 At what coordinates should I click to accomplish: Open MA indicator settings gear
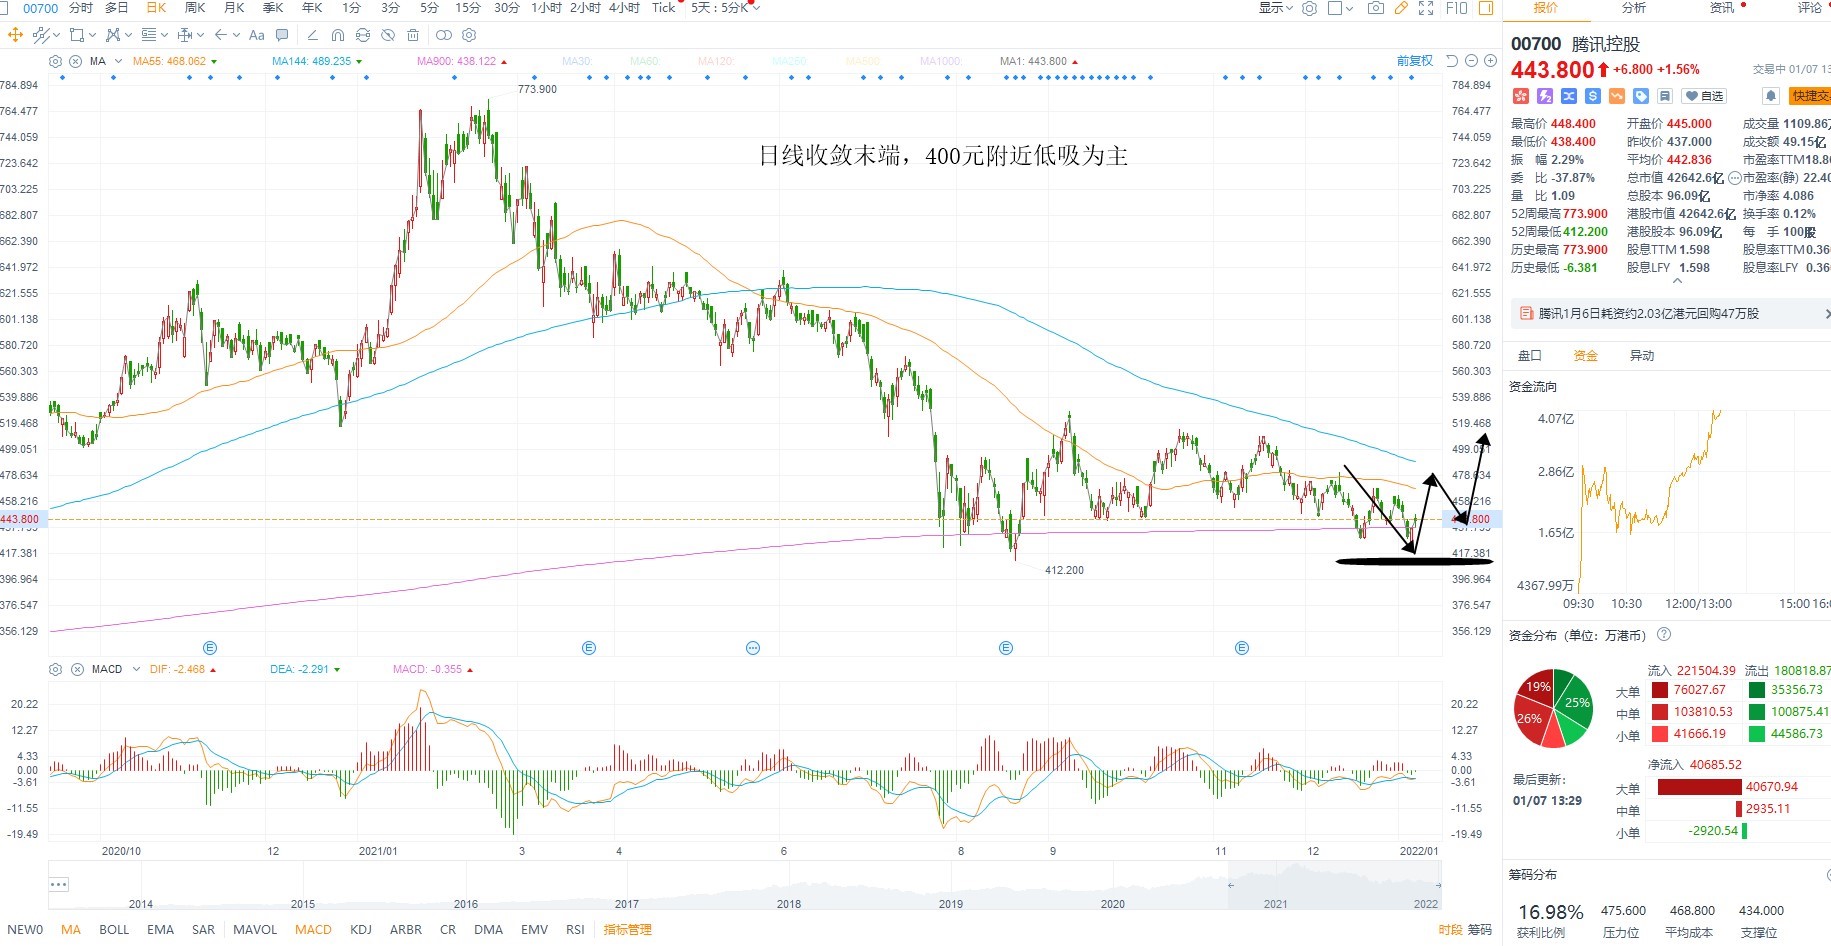55,61
